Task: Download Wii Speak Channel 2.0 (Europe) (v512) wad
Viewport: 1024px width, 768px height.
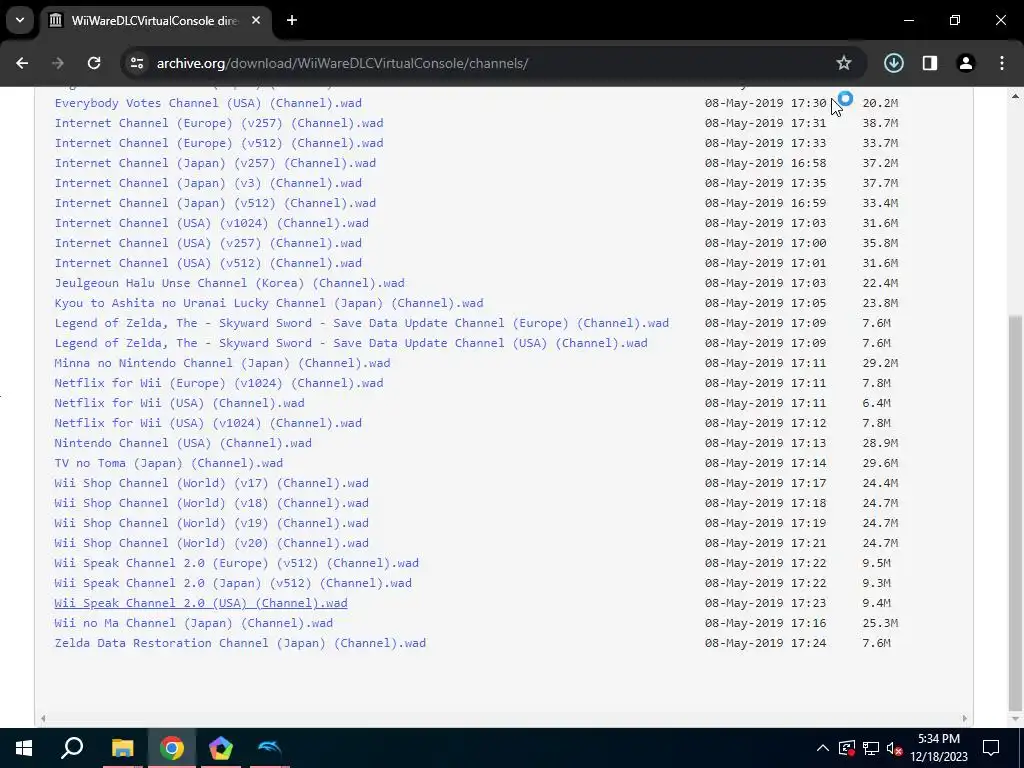Action: click(x=236, y=563)
